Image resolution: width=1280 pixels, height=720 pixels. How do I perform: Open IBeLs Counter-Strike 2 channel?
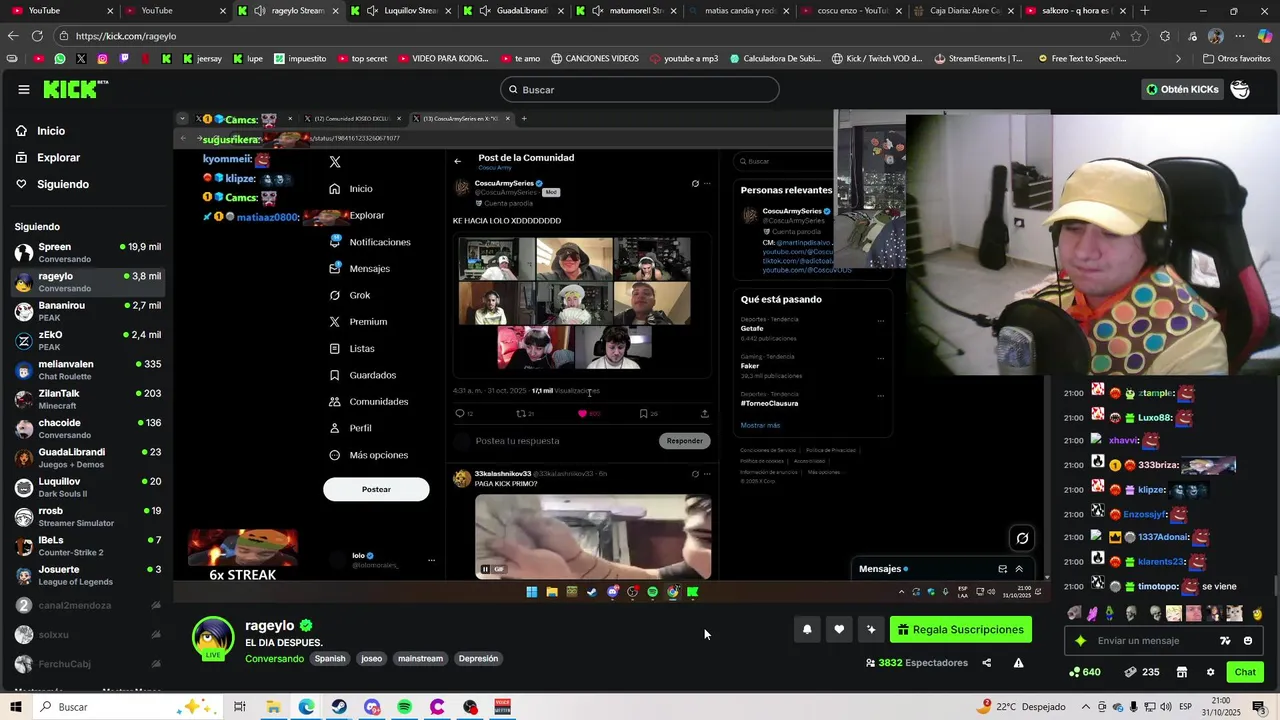88,546
